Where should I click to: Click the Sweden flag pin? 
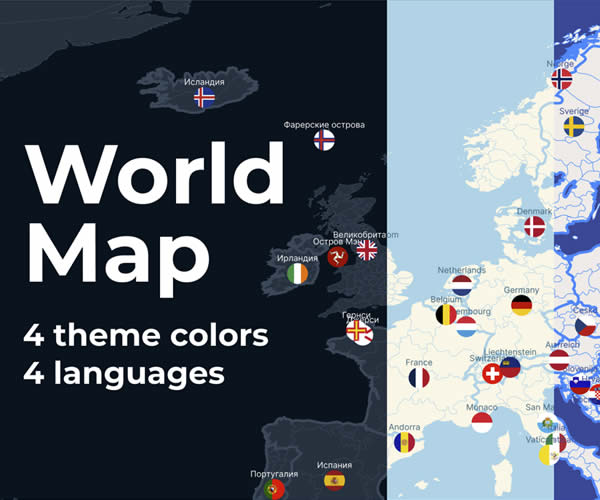click(573, 127)
